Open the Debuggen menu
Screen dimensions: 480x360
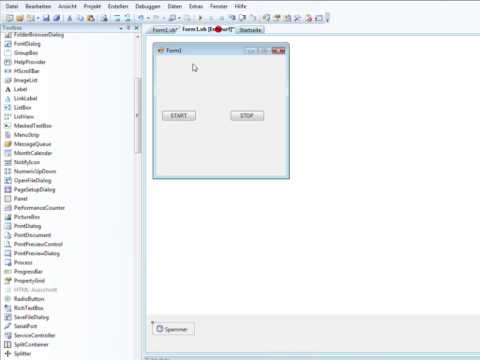pyautogui.click(x=148, y=6)
